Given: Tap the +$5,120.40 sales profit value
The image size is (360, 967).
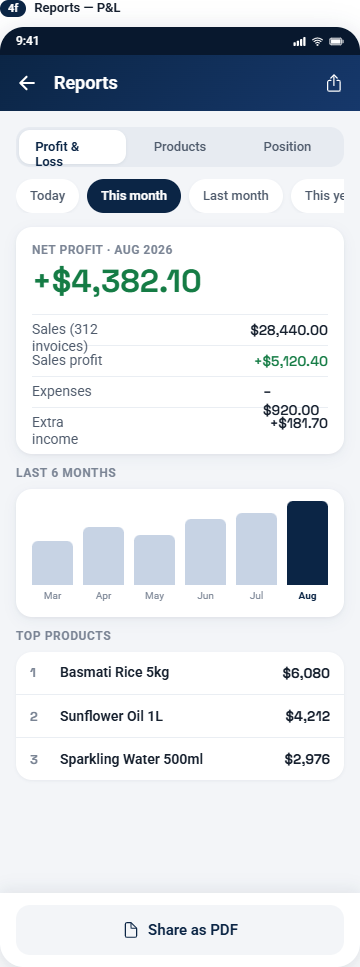Looking at the screenshot, I should click(x=291, y=361).
